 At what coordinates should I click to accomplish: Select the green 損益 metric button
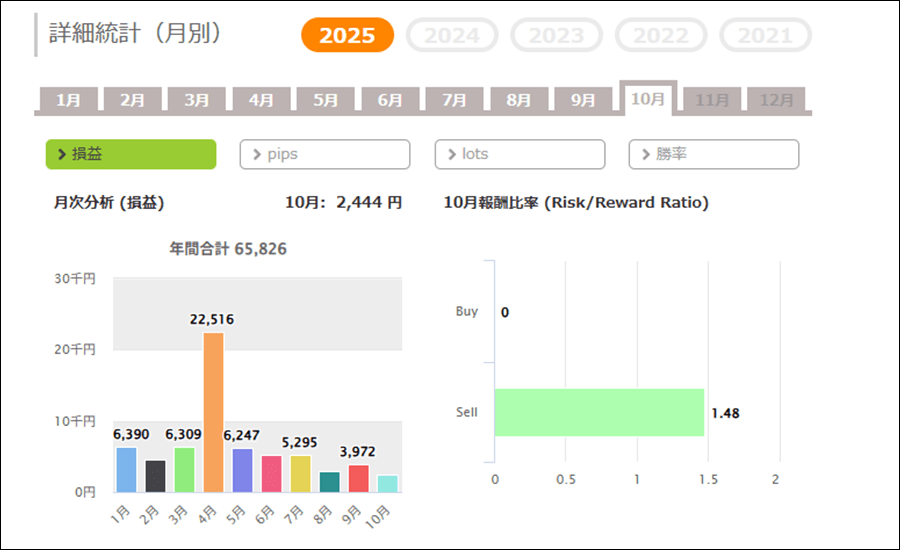click(131, 154)
